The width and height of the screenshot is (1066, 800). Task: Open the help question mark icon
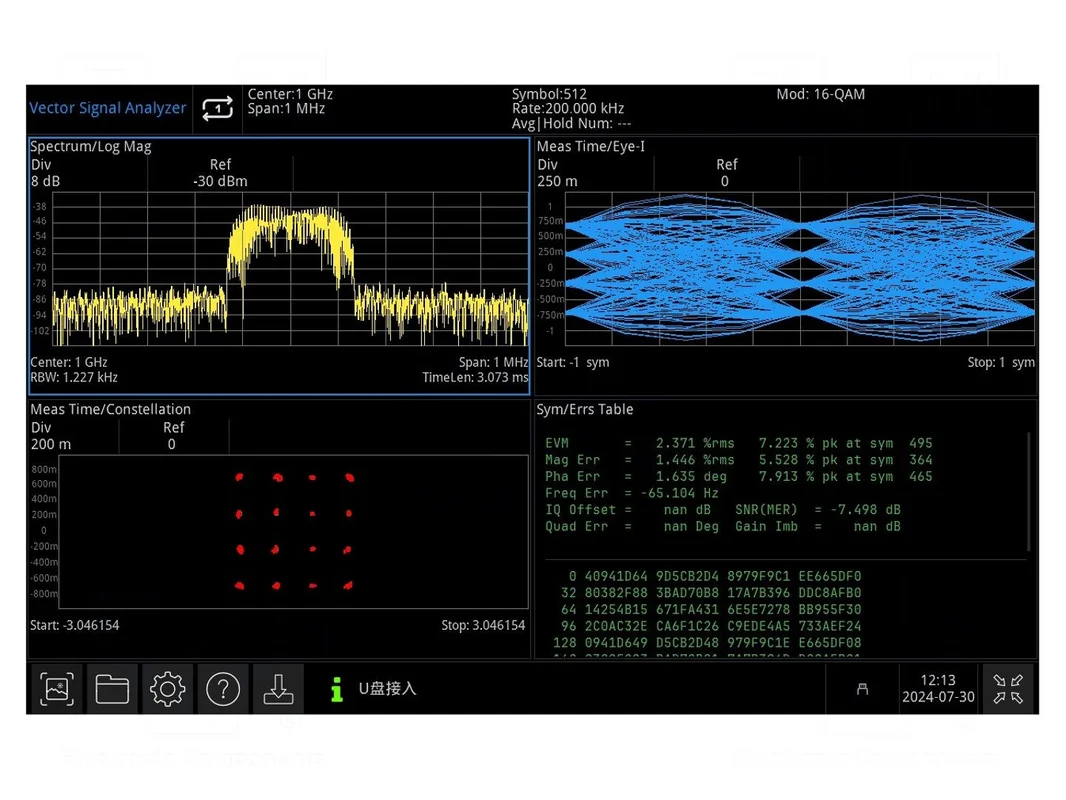point(223,689)
